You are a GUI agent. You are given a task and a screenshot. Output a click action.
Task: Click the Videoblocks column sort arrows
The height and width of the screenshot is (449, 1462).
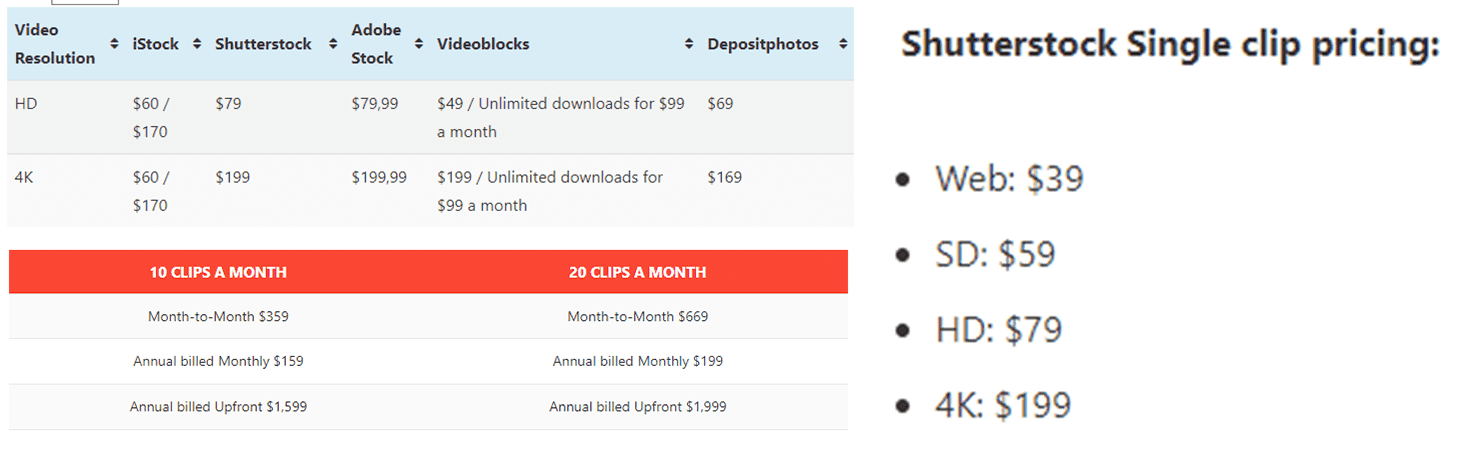(689, 44)
